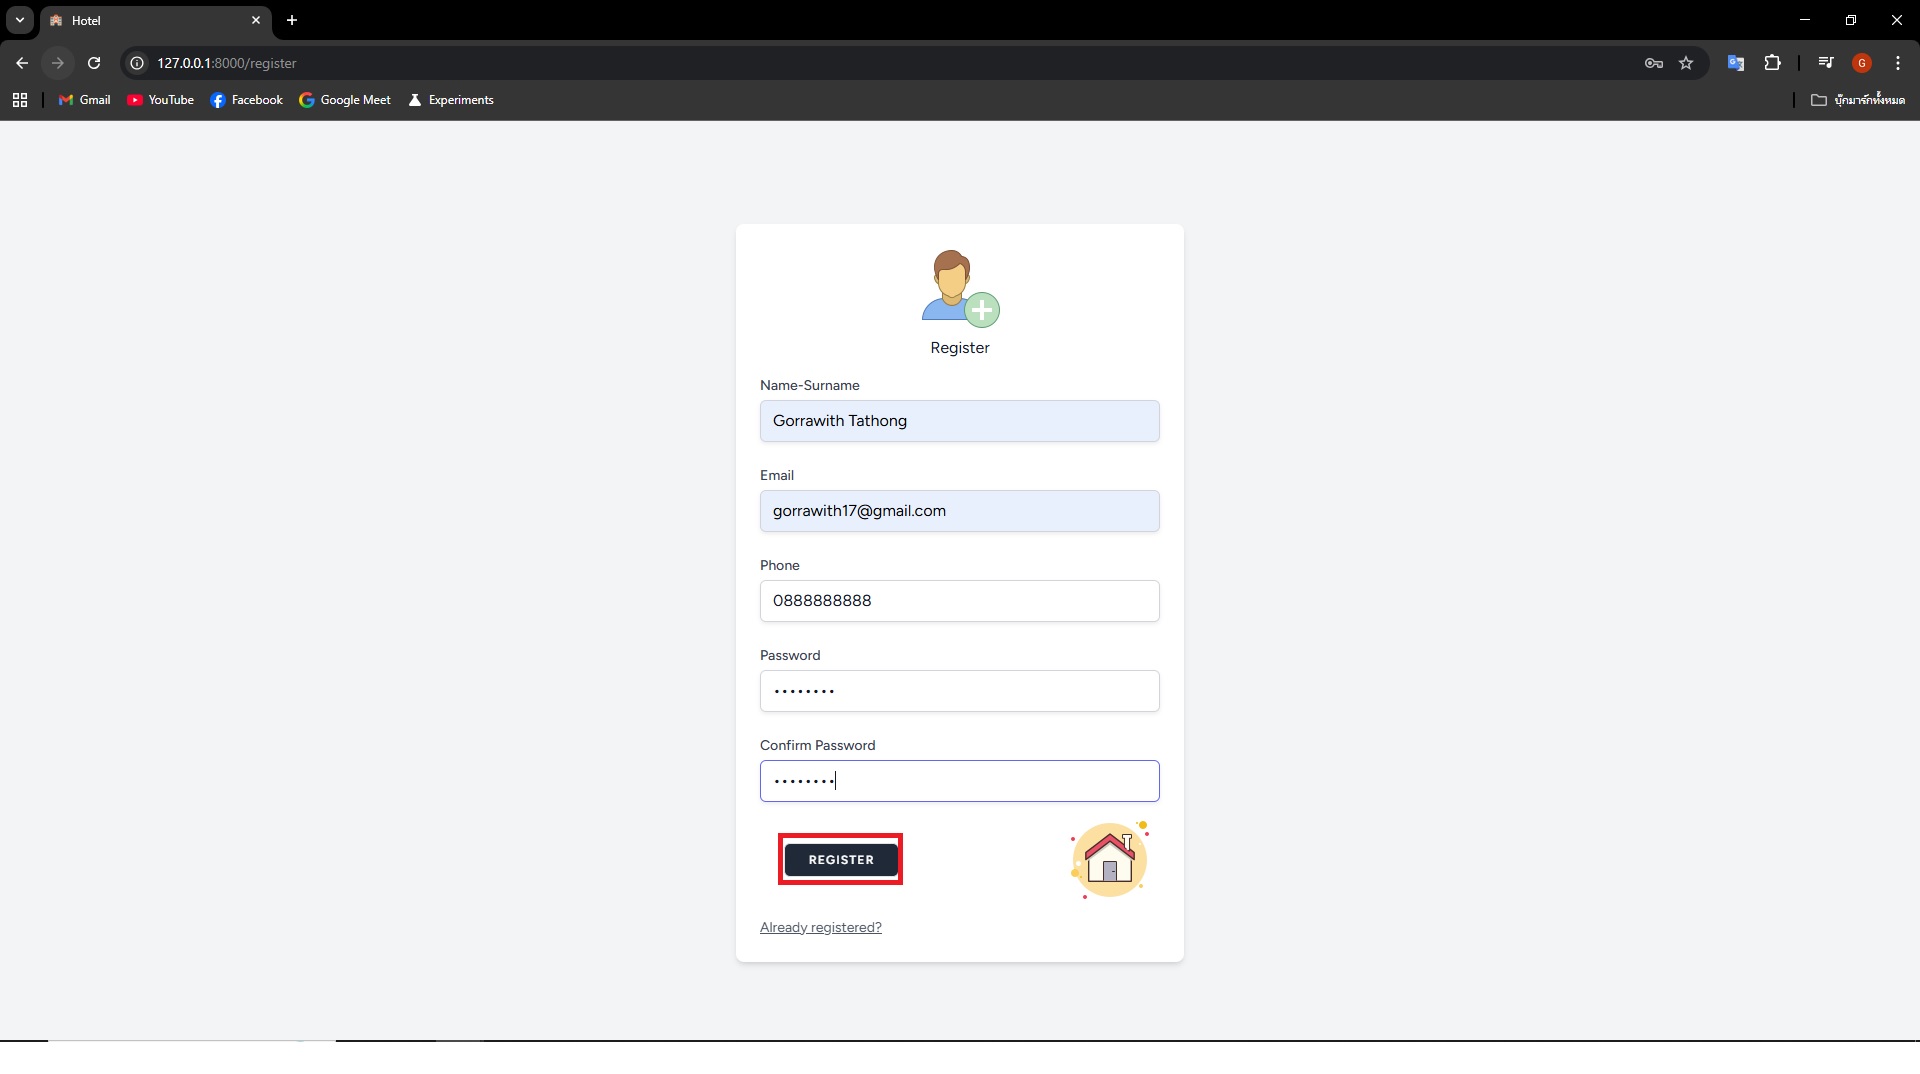
Task: Focus the Phone input field
Action: (x=959, y=601)
